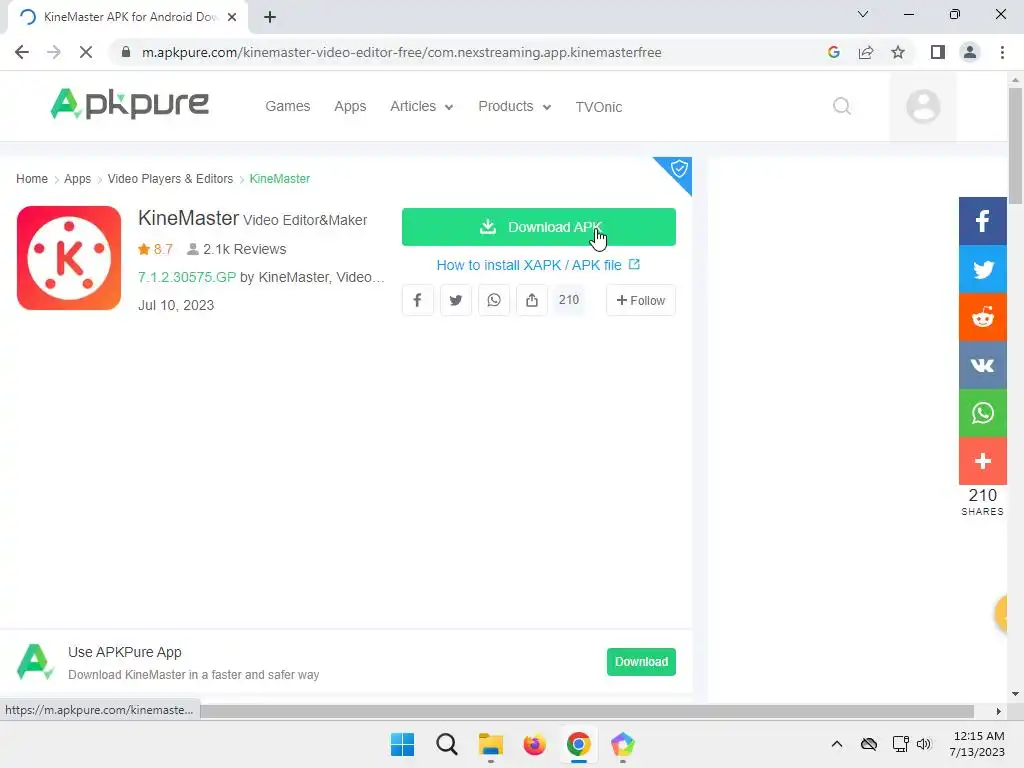This screenshot has height=768, width=1024.
Task: Stop loading the page in Chrome
Action: point(86,52)
